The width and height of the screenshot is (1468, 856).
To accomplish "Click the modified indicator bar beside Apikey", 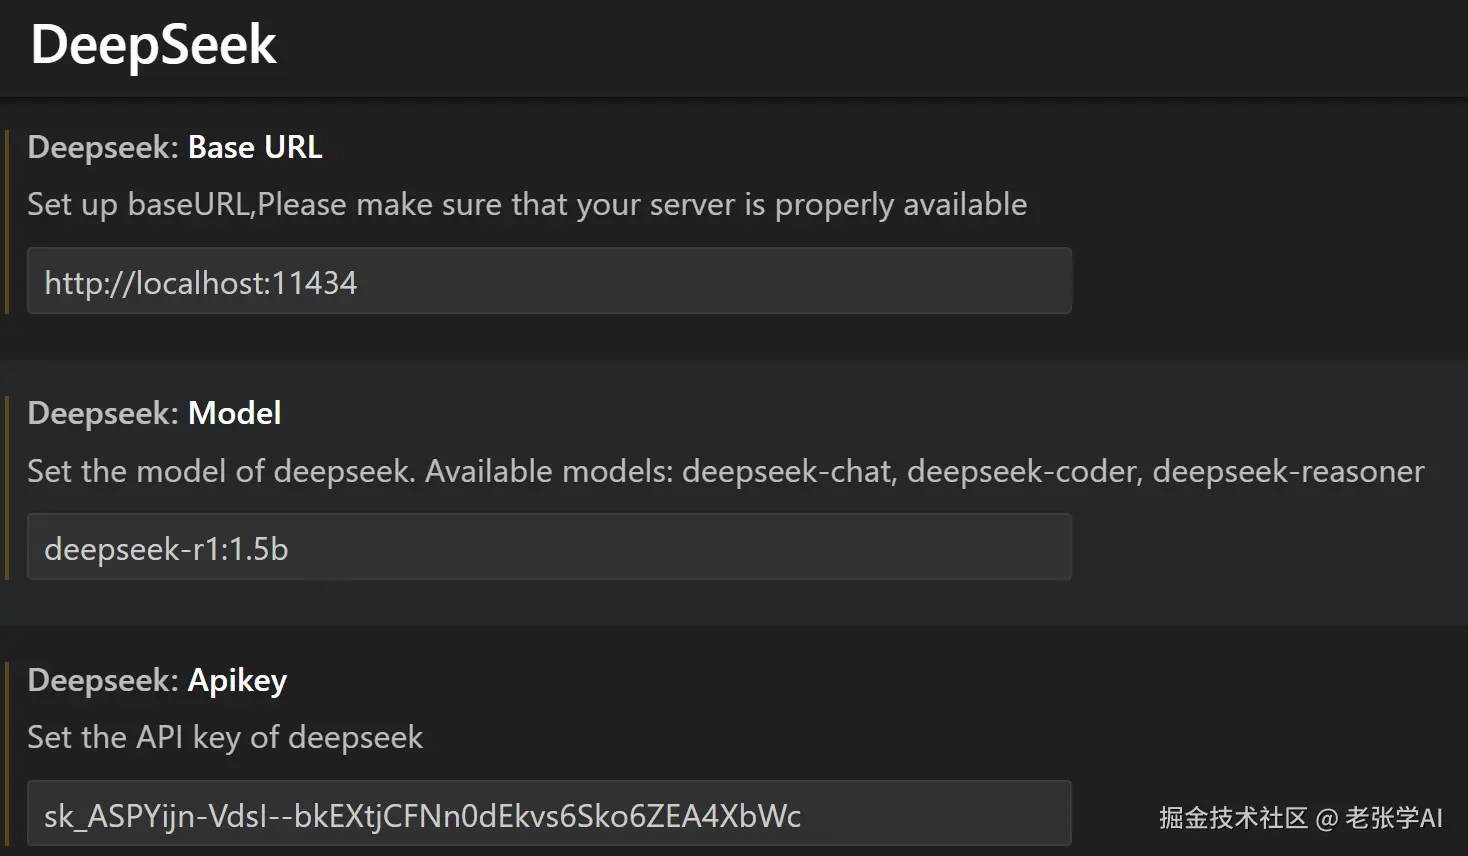I will click(x=7, y=755).
